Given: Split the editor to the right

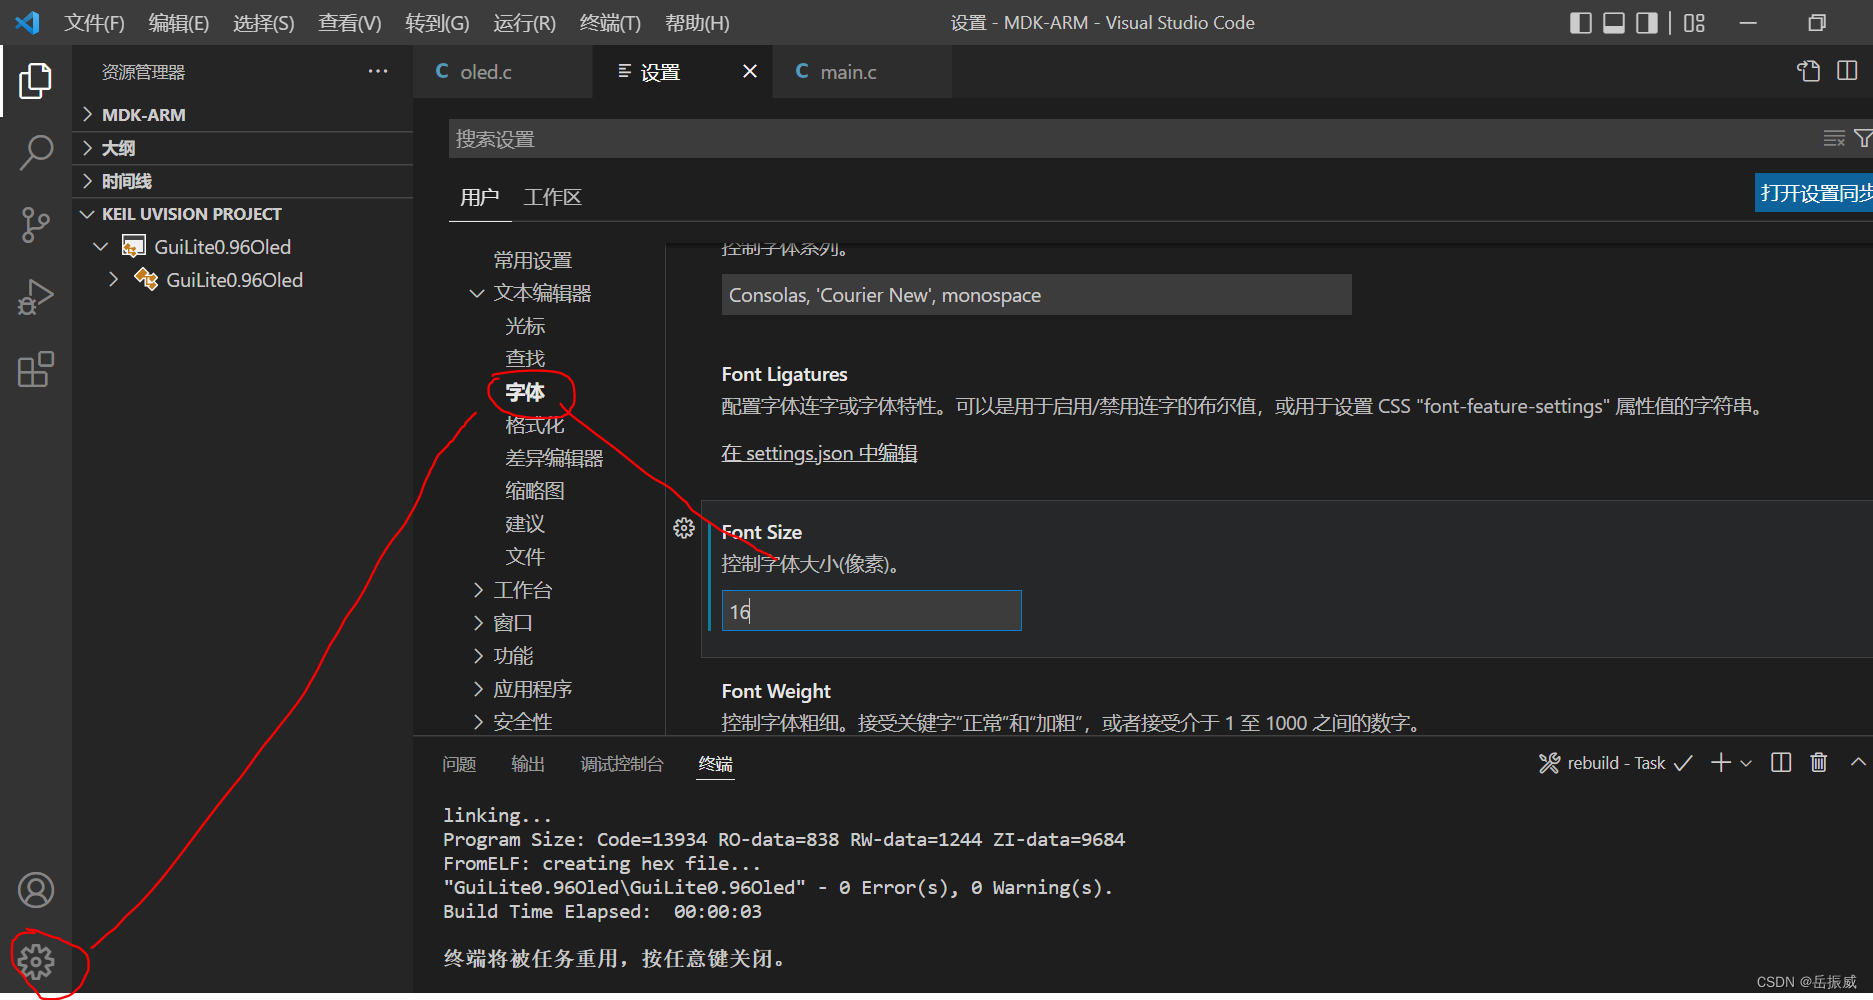Looking at the screenshot, I should coord(1848,71).
